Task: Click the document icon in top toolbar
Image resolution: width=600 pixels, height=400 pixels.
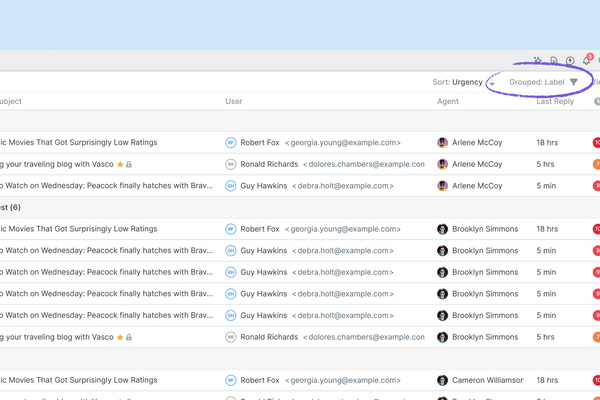Action: [x=554, y=61]
